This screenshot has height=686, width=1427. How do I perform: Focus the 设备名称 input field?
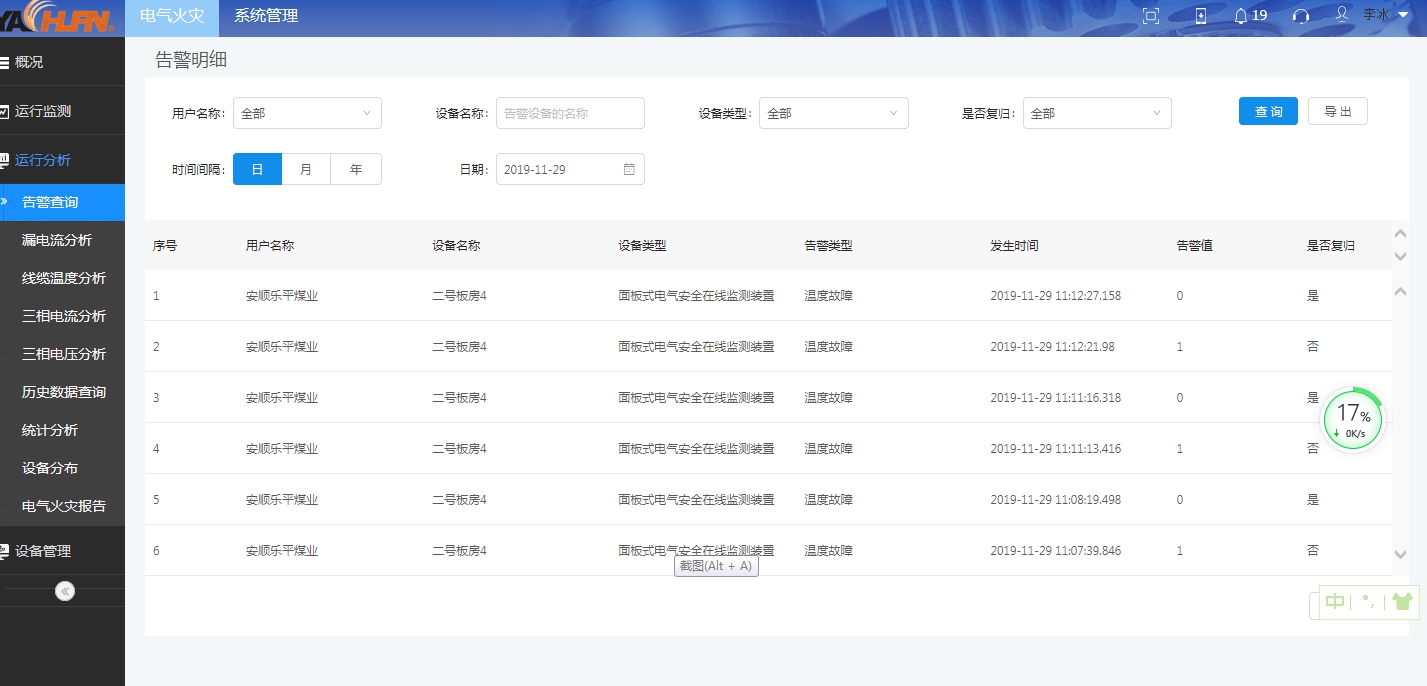[x=570, y=113]
